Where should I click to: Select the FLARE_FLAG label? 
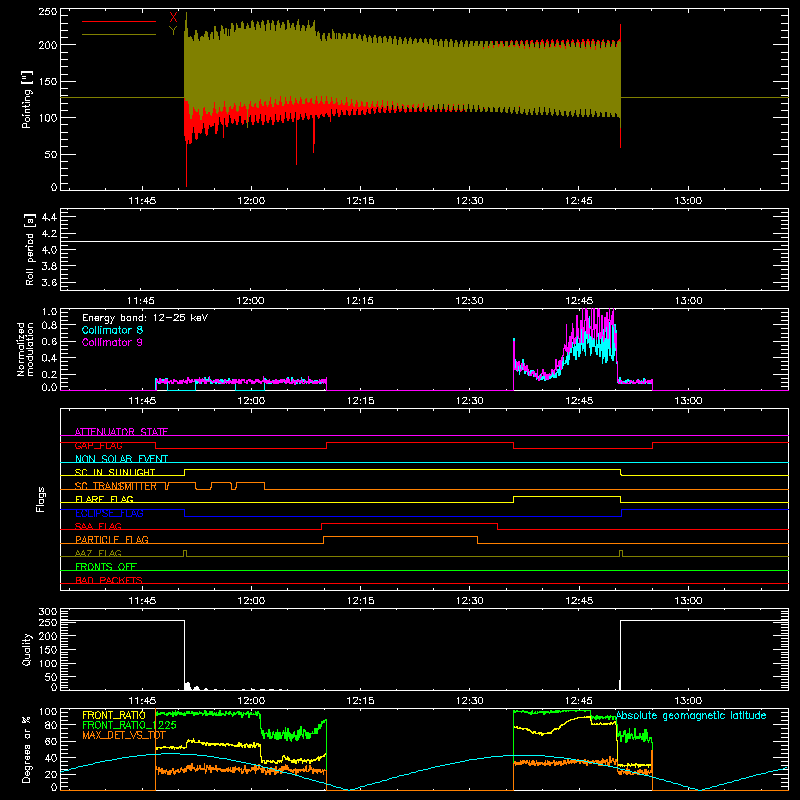[104, 499]
